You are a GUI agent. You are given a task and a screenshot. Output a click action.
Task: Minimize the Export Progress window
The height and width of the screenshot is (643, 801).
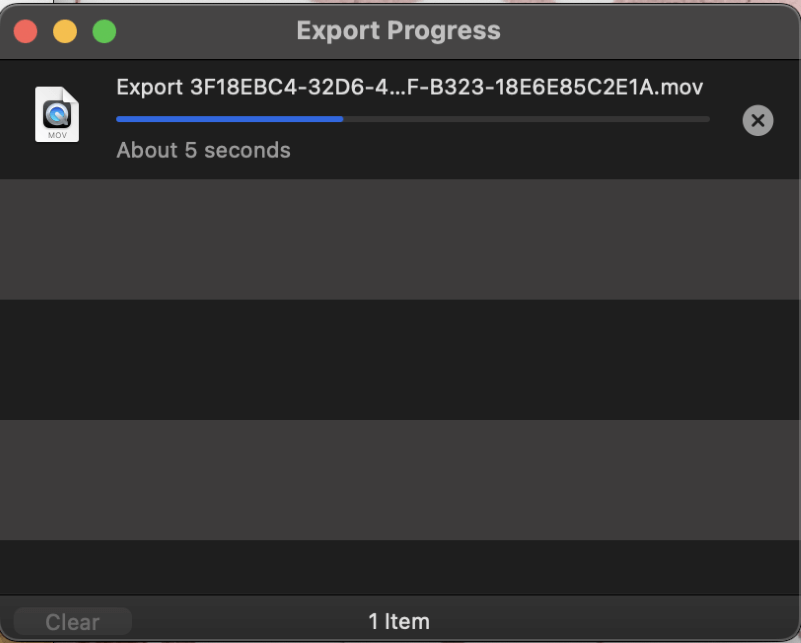click(x=65, y=31)
